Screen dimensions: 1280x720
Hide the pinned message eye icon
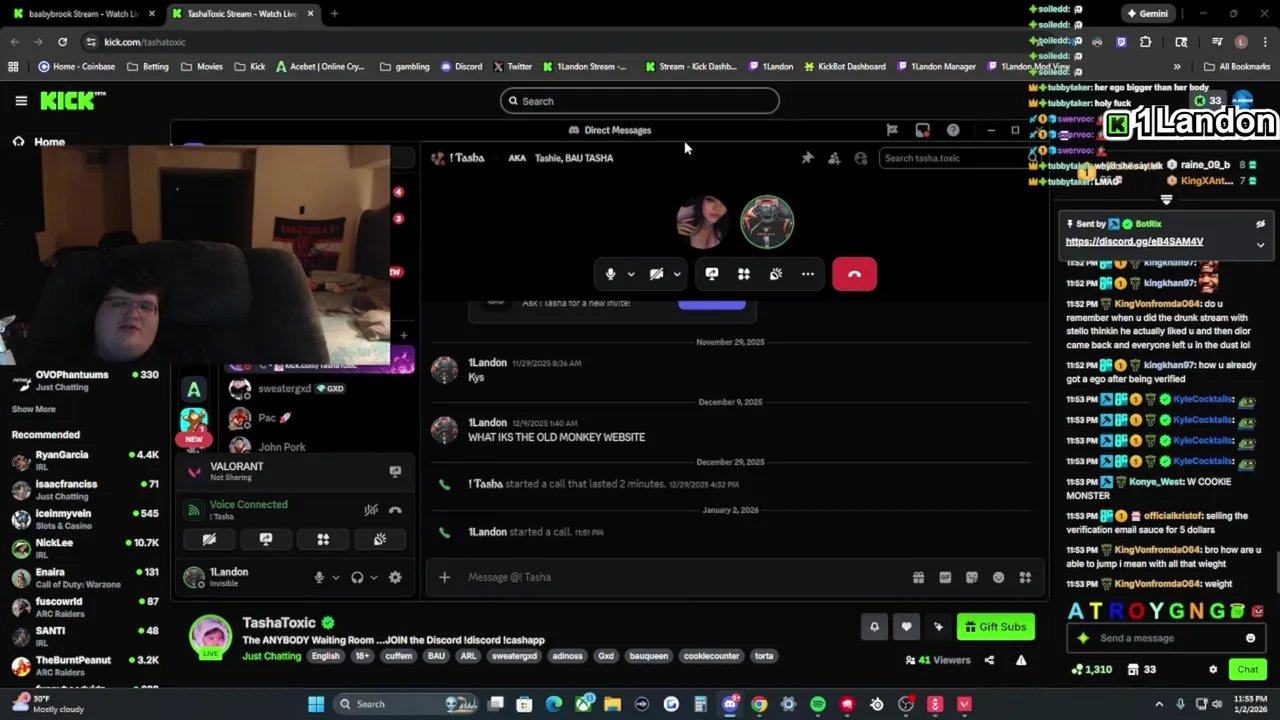pyautogui.click(x=1260, y=224)
